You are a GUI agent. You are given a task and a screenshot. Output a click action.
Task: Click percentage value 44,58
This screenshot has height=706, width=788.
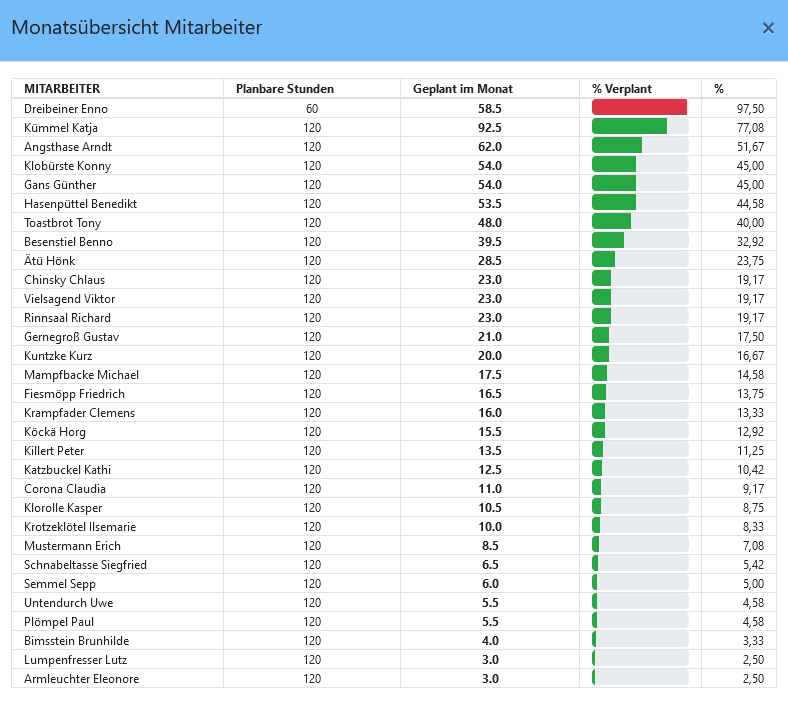pos(750,204)
